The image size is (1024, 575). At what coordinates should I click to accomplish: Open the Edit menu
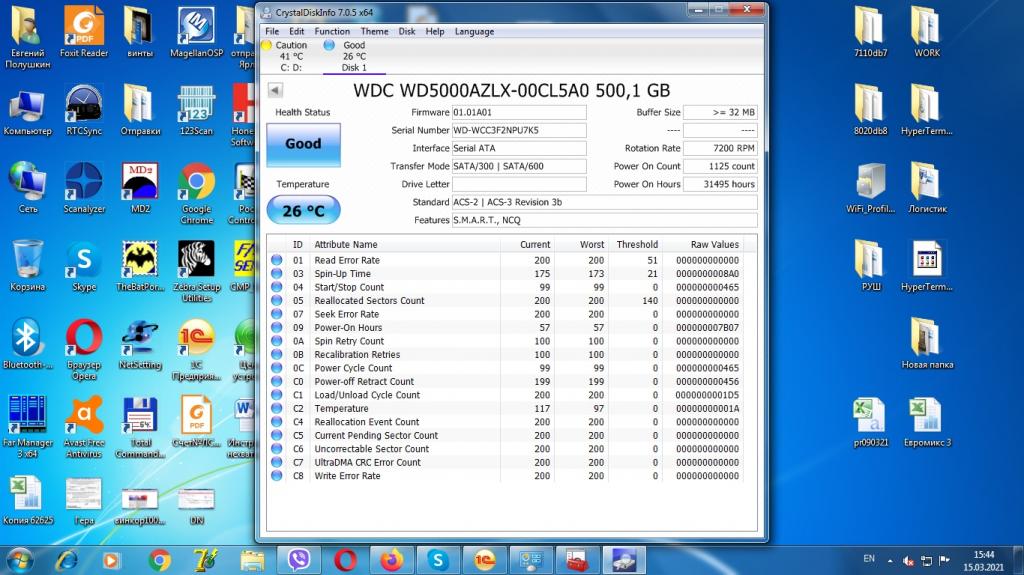click(x=296, y=31)
